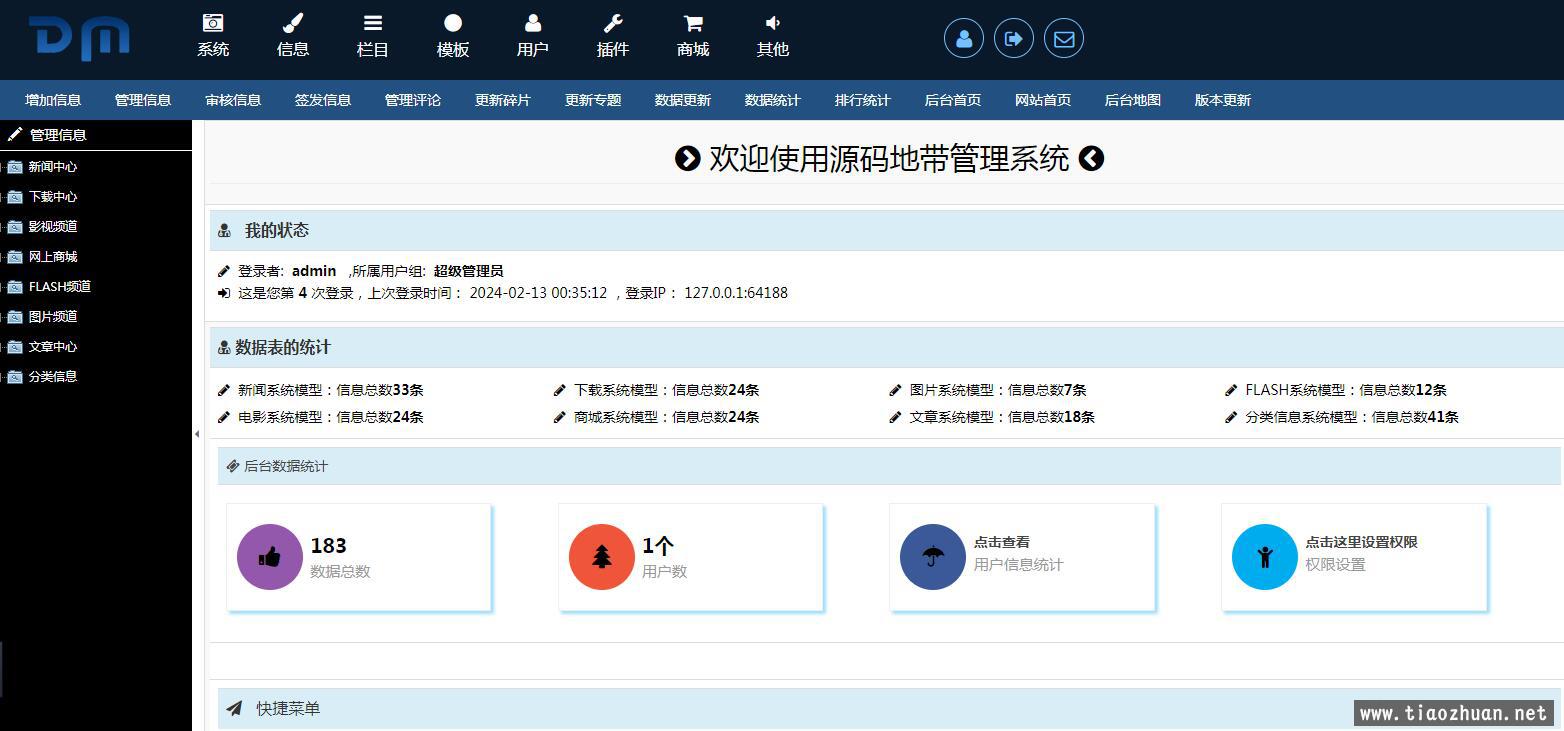
Task: Collapse the sidebar with the small arrow handle
Action: [x=197, y=434]
